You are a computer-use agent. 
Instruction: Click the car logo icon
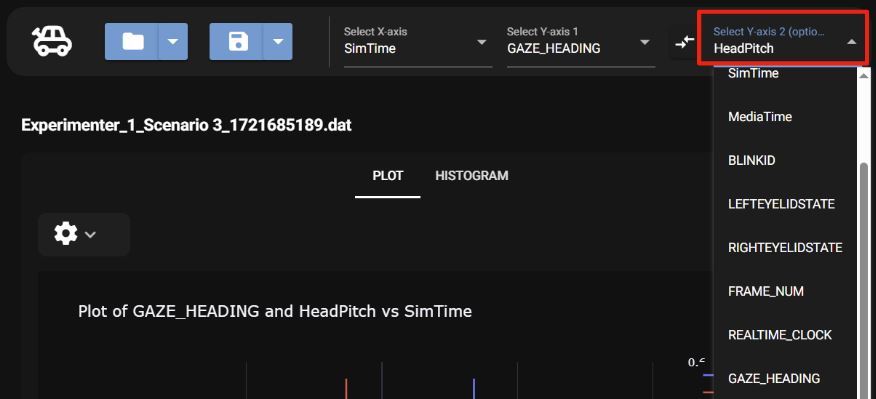[x=52, y=42]
